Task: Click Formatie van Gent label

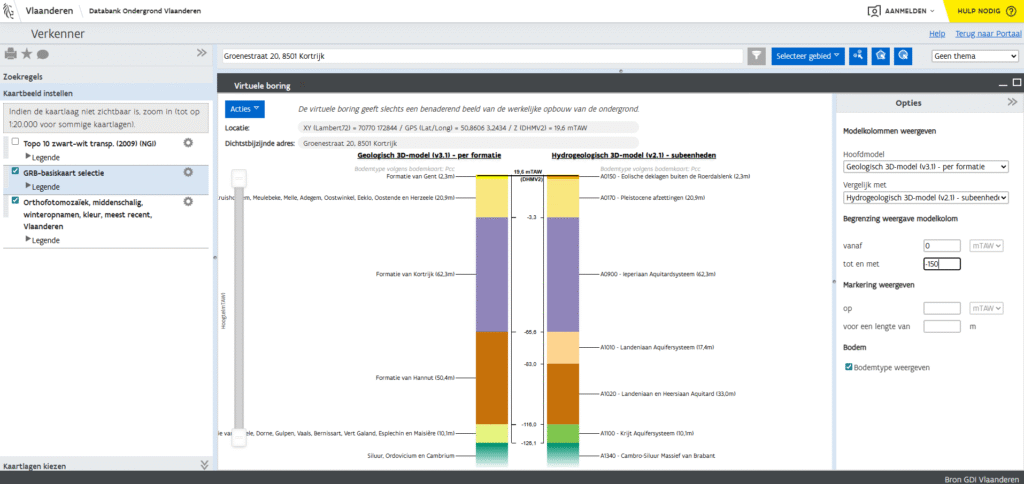Action: [x=420, y=176]
